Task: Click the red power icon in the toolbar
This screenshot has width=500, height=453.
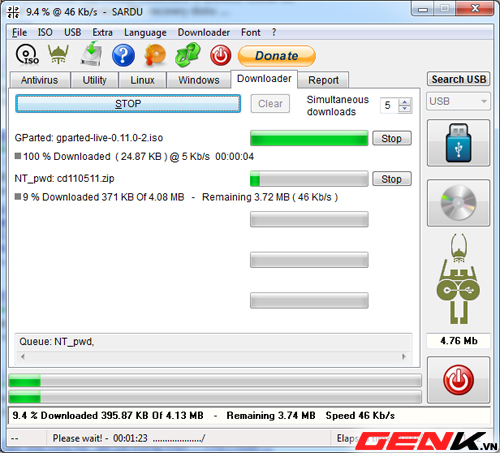Action: (x=220, y=55)
